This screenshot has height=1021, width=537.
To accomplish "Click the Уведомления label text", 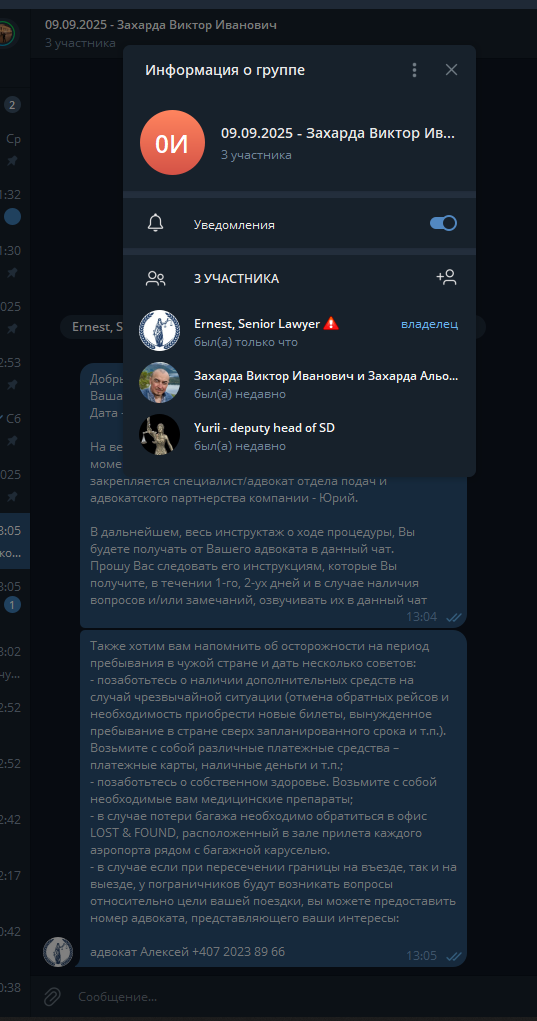I will click(234, 225).
